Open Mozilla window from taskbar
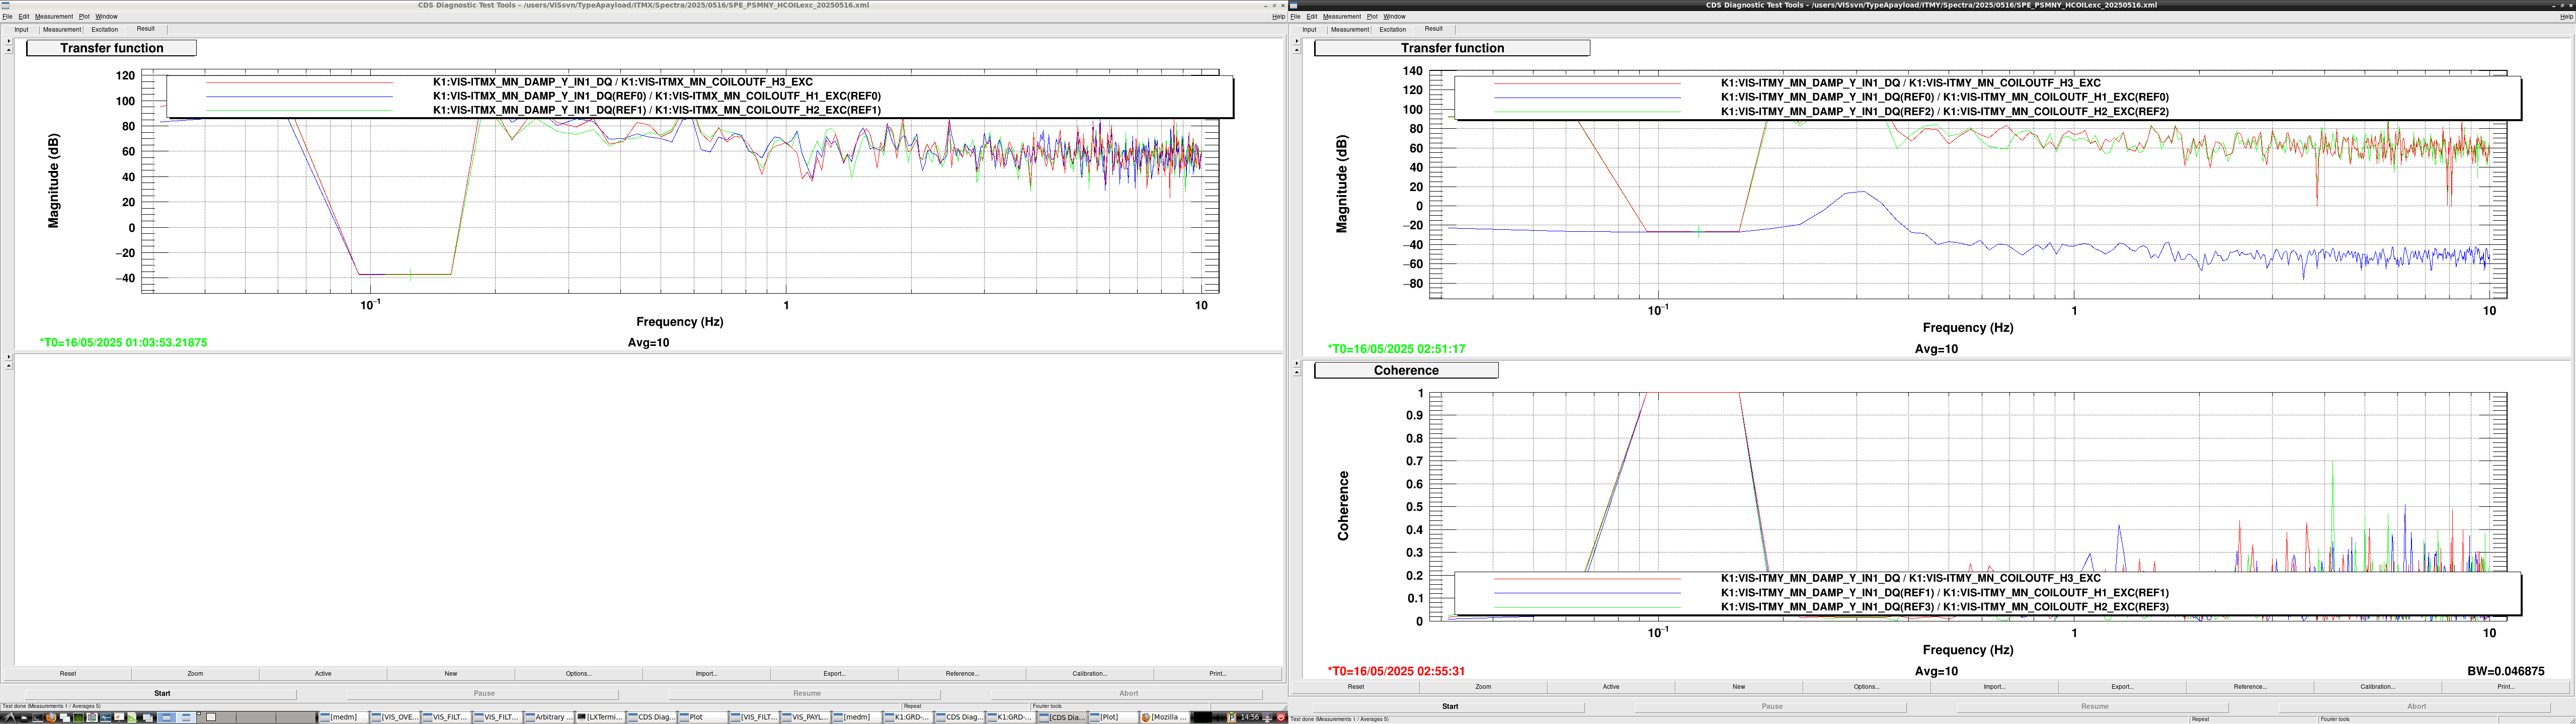 click(1164, 717)
